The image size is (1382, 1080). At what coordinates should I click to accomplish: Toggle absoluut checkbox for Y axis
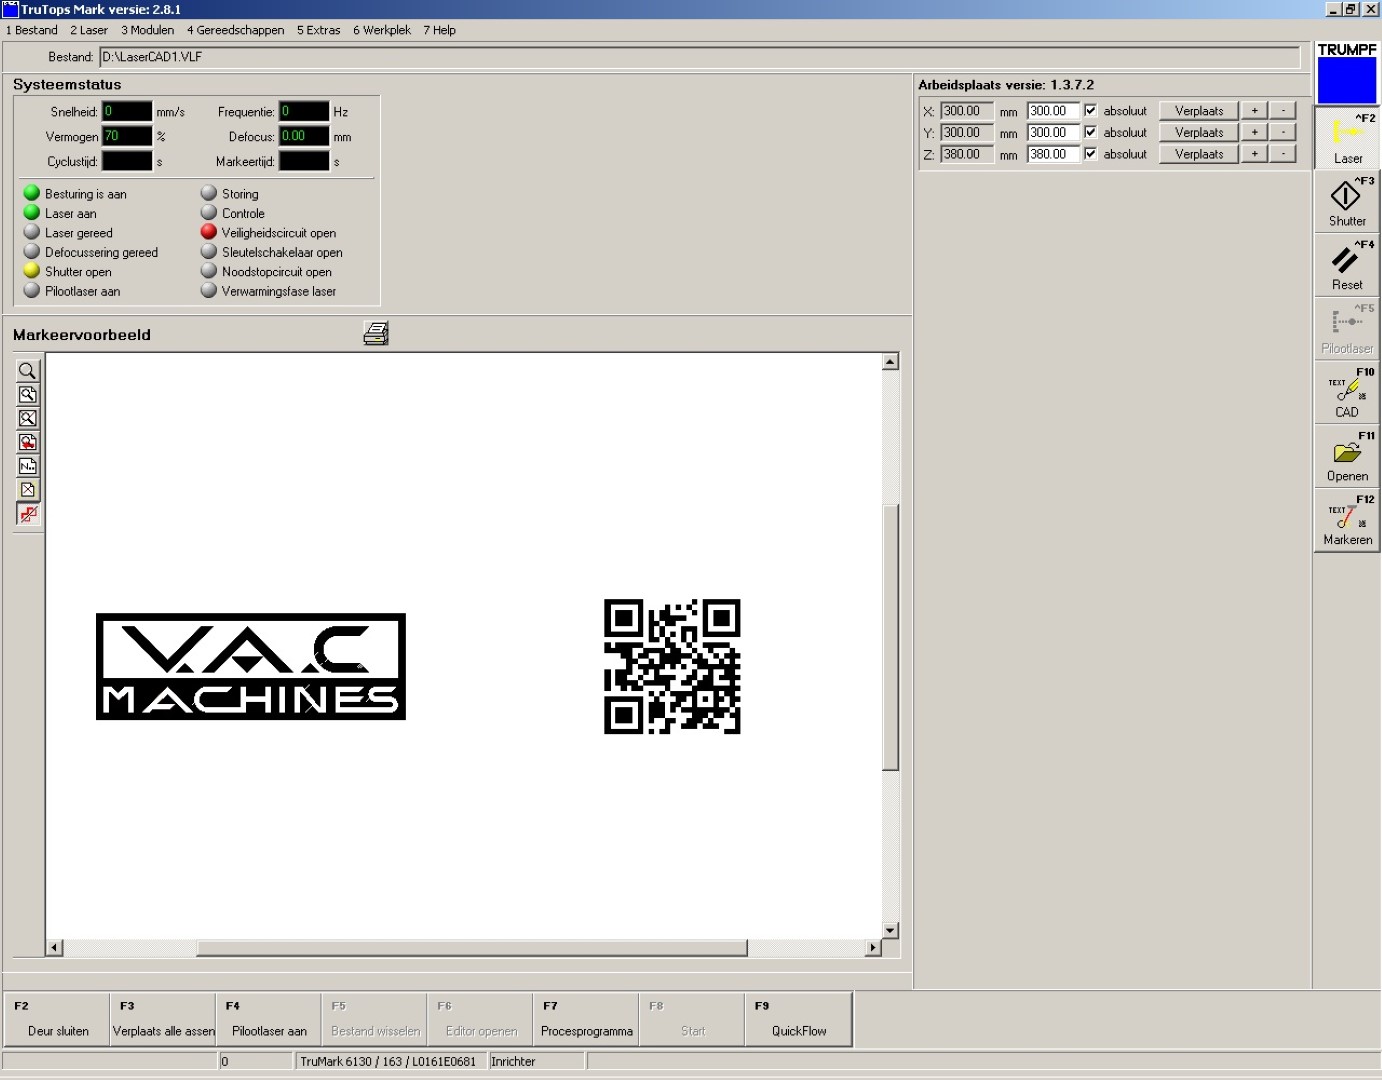click(x=1091, y=132)
